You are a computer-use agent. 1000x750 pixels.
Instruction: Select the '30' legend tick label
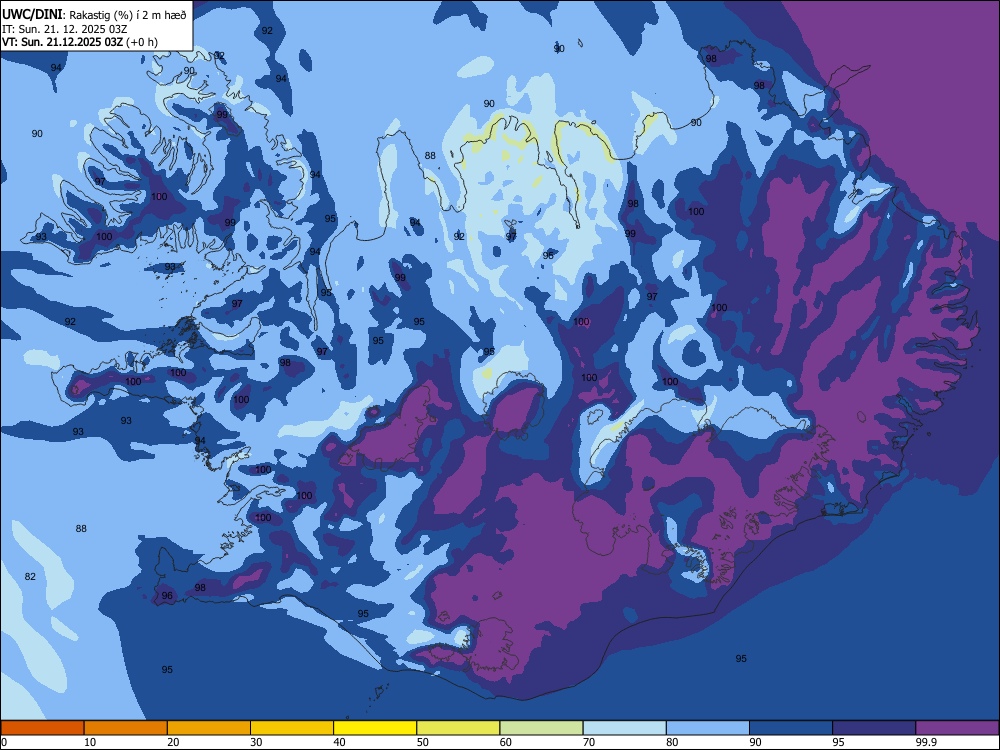(x=256, y=742)
